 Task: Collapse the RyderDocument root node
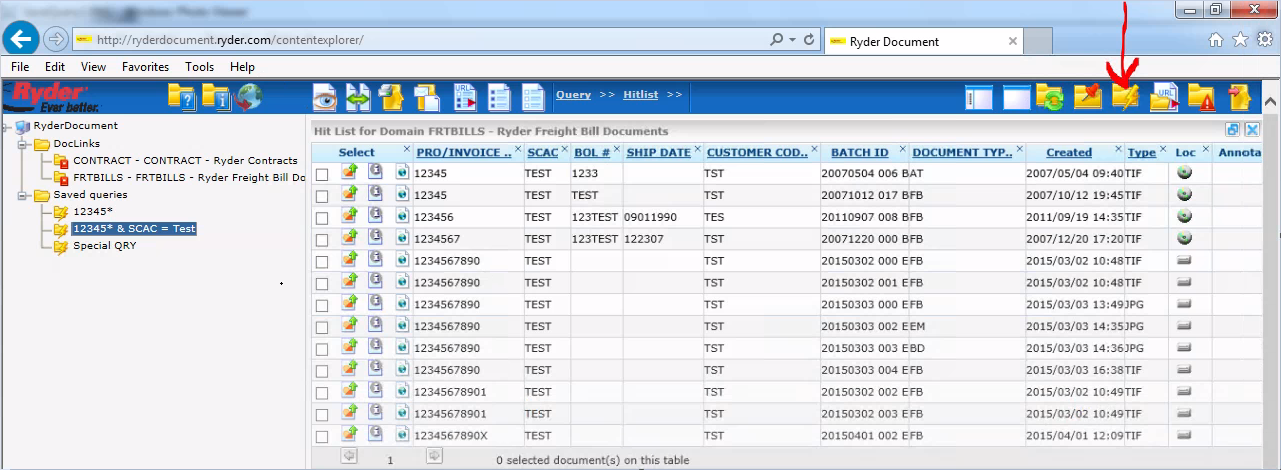pos(7,127)
